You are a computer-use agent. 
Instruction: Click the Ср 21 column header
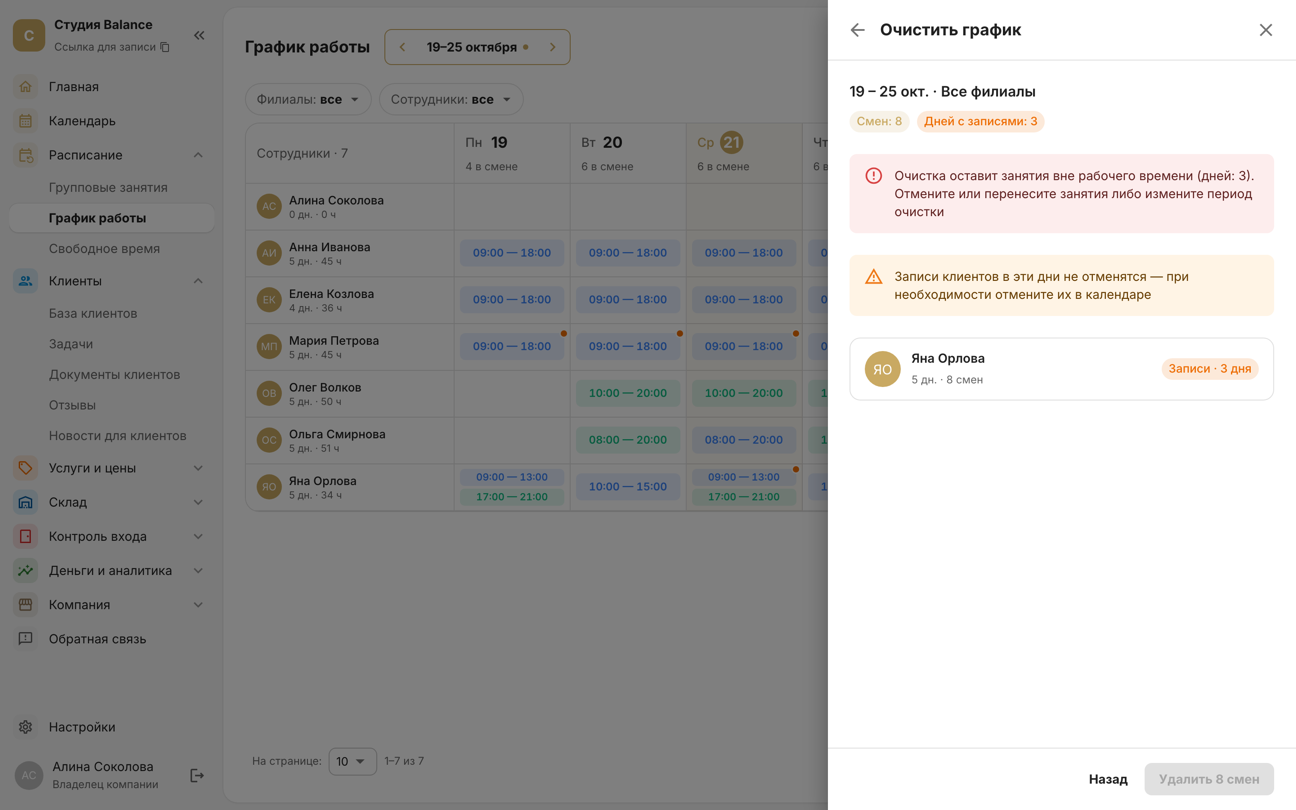(x=744, y=153)
